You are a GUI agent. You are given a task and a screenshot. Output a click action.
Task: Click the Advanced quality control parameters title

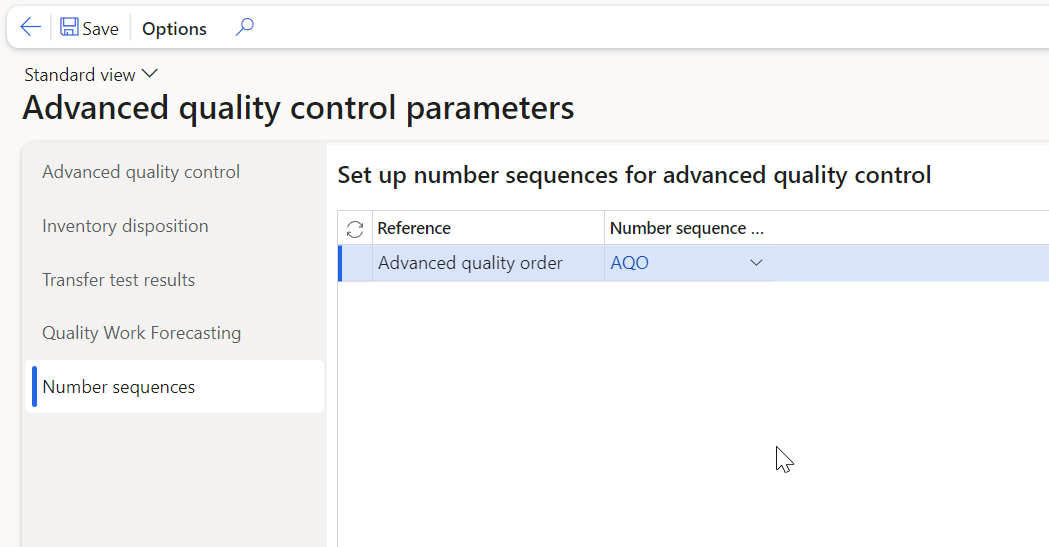(x=298, y=108)
